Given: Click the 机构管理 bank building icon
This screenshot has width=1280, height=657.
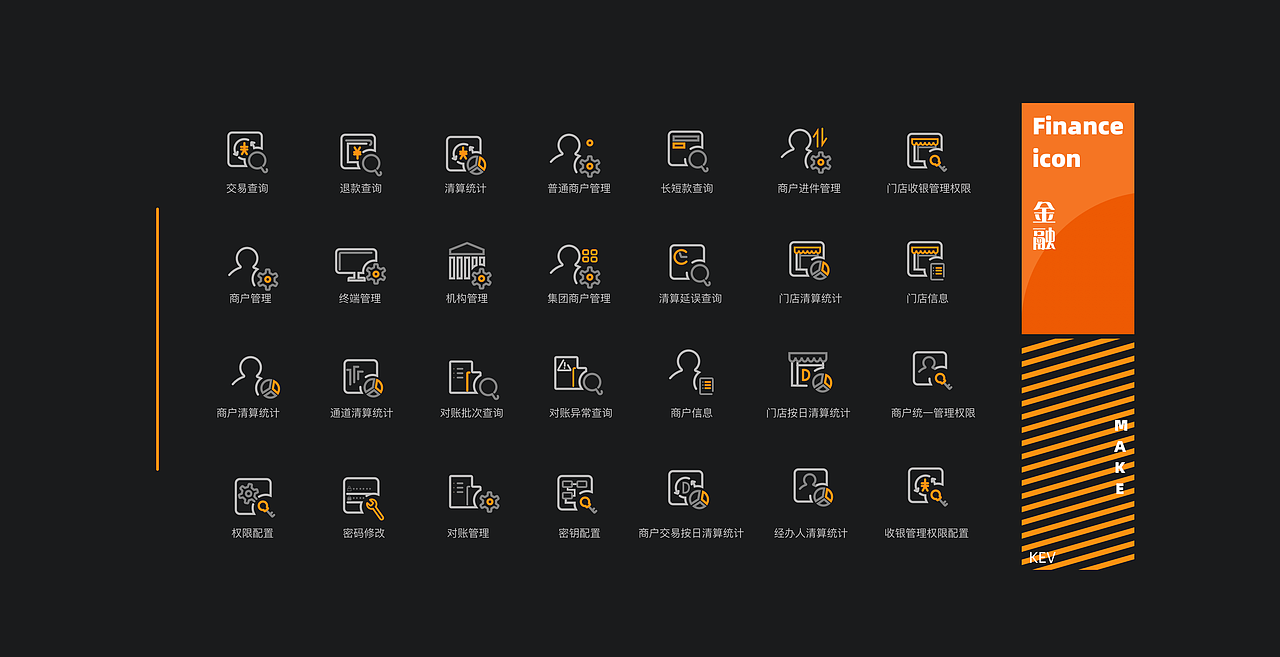Looking at the screenshot, I should [x=469, y=265].
